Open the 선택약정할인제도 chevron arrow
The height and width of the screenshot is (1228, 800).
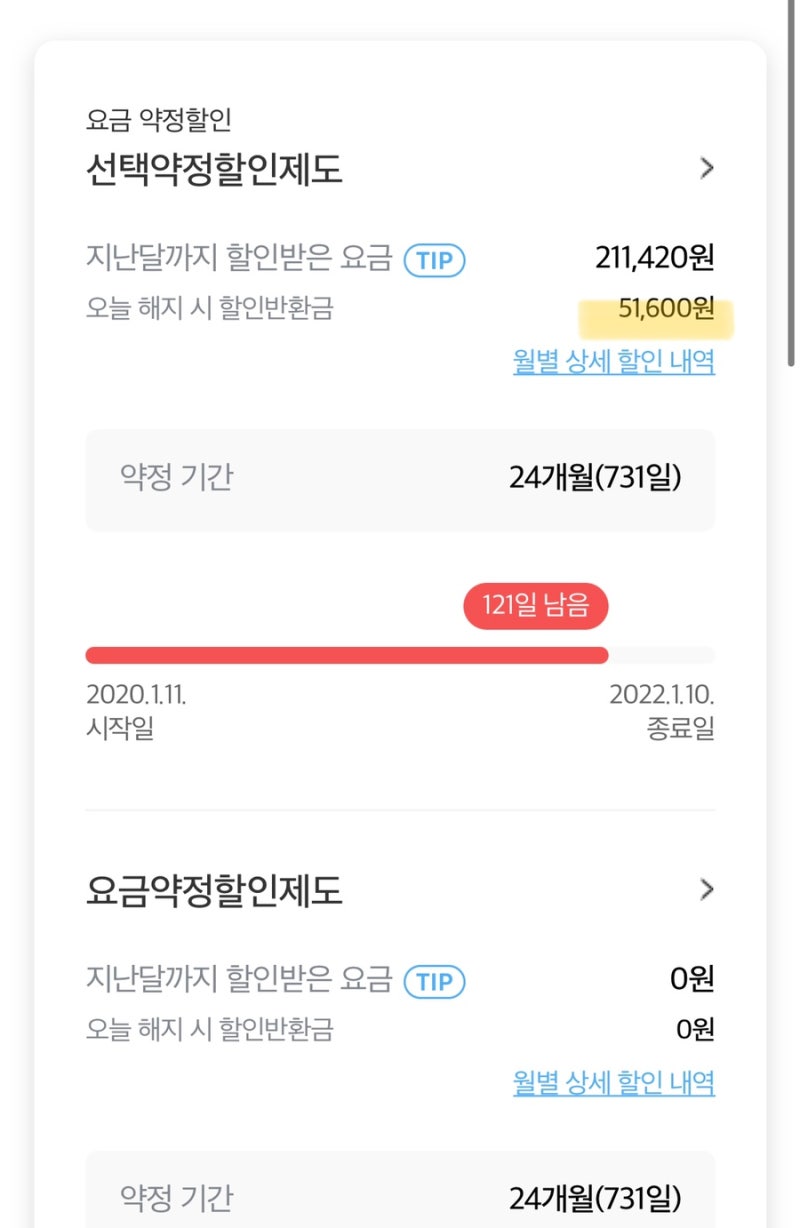(706, 168)
